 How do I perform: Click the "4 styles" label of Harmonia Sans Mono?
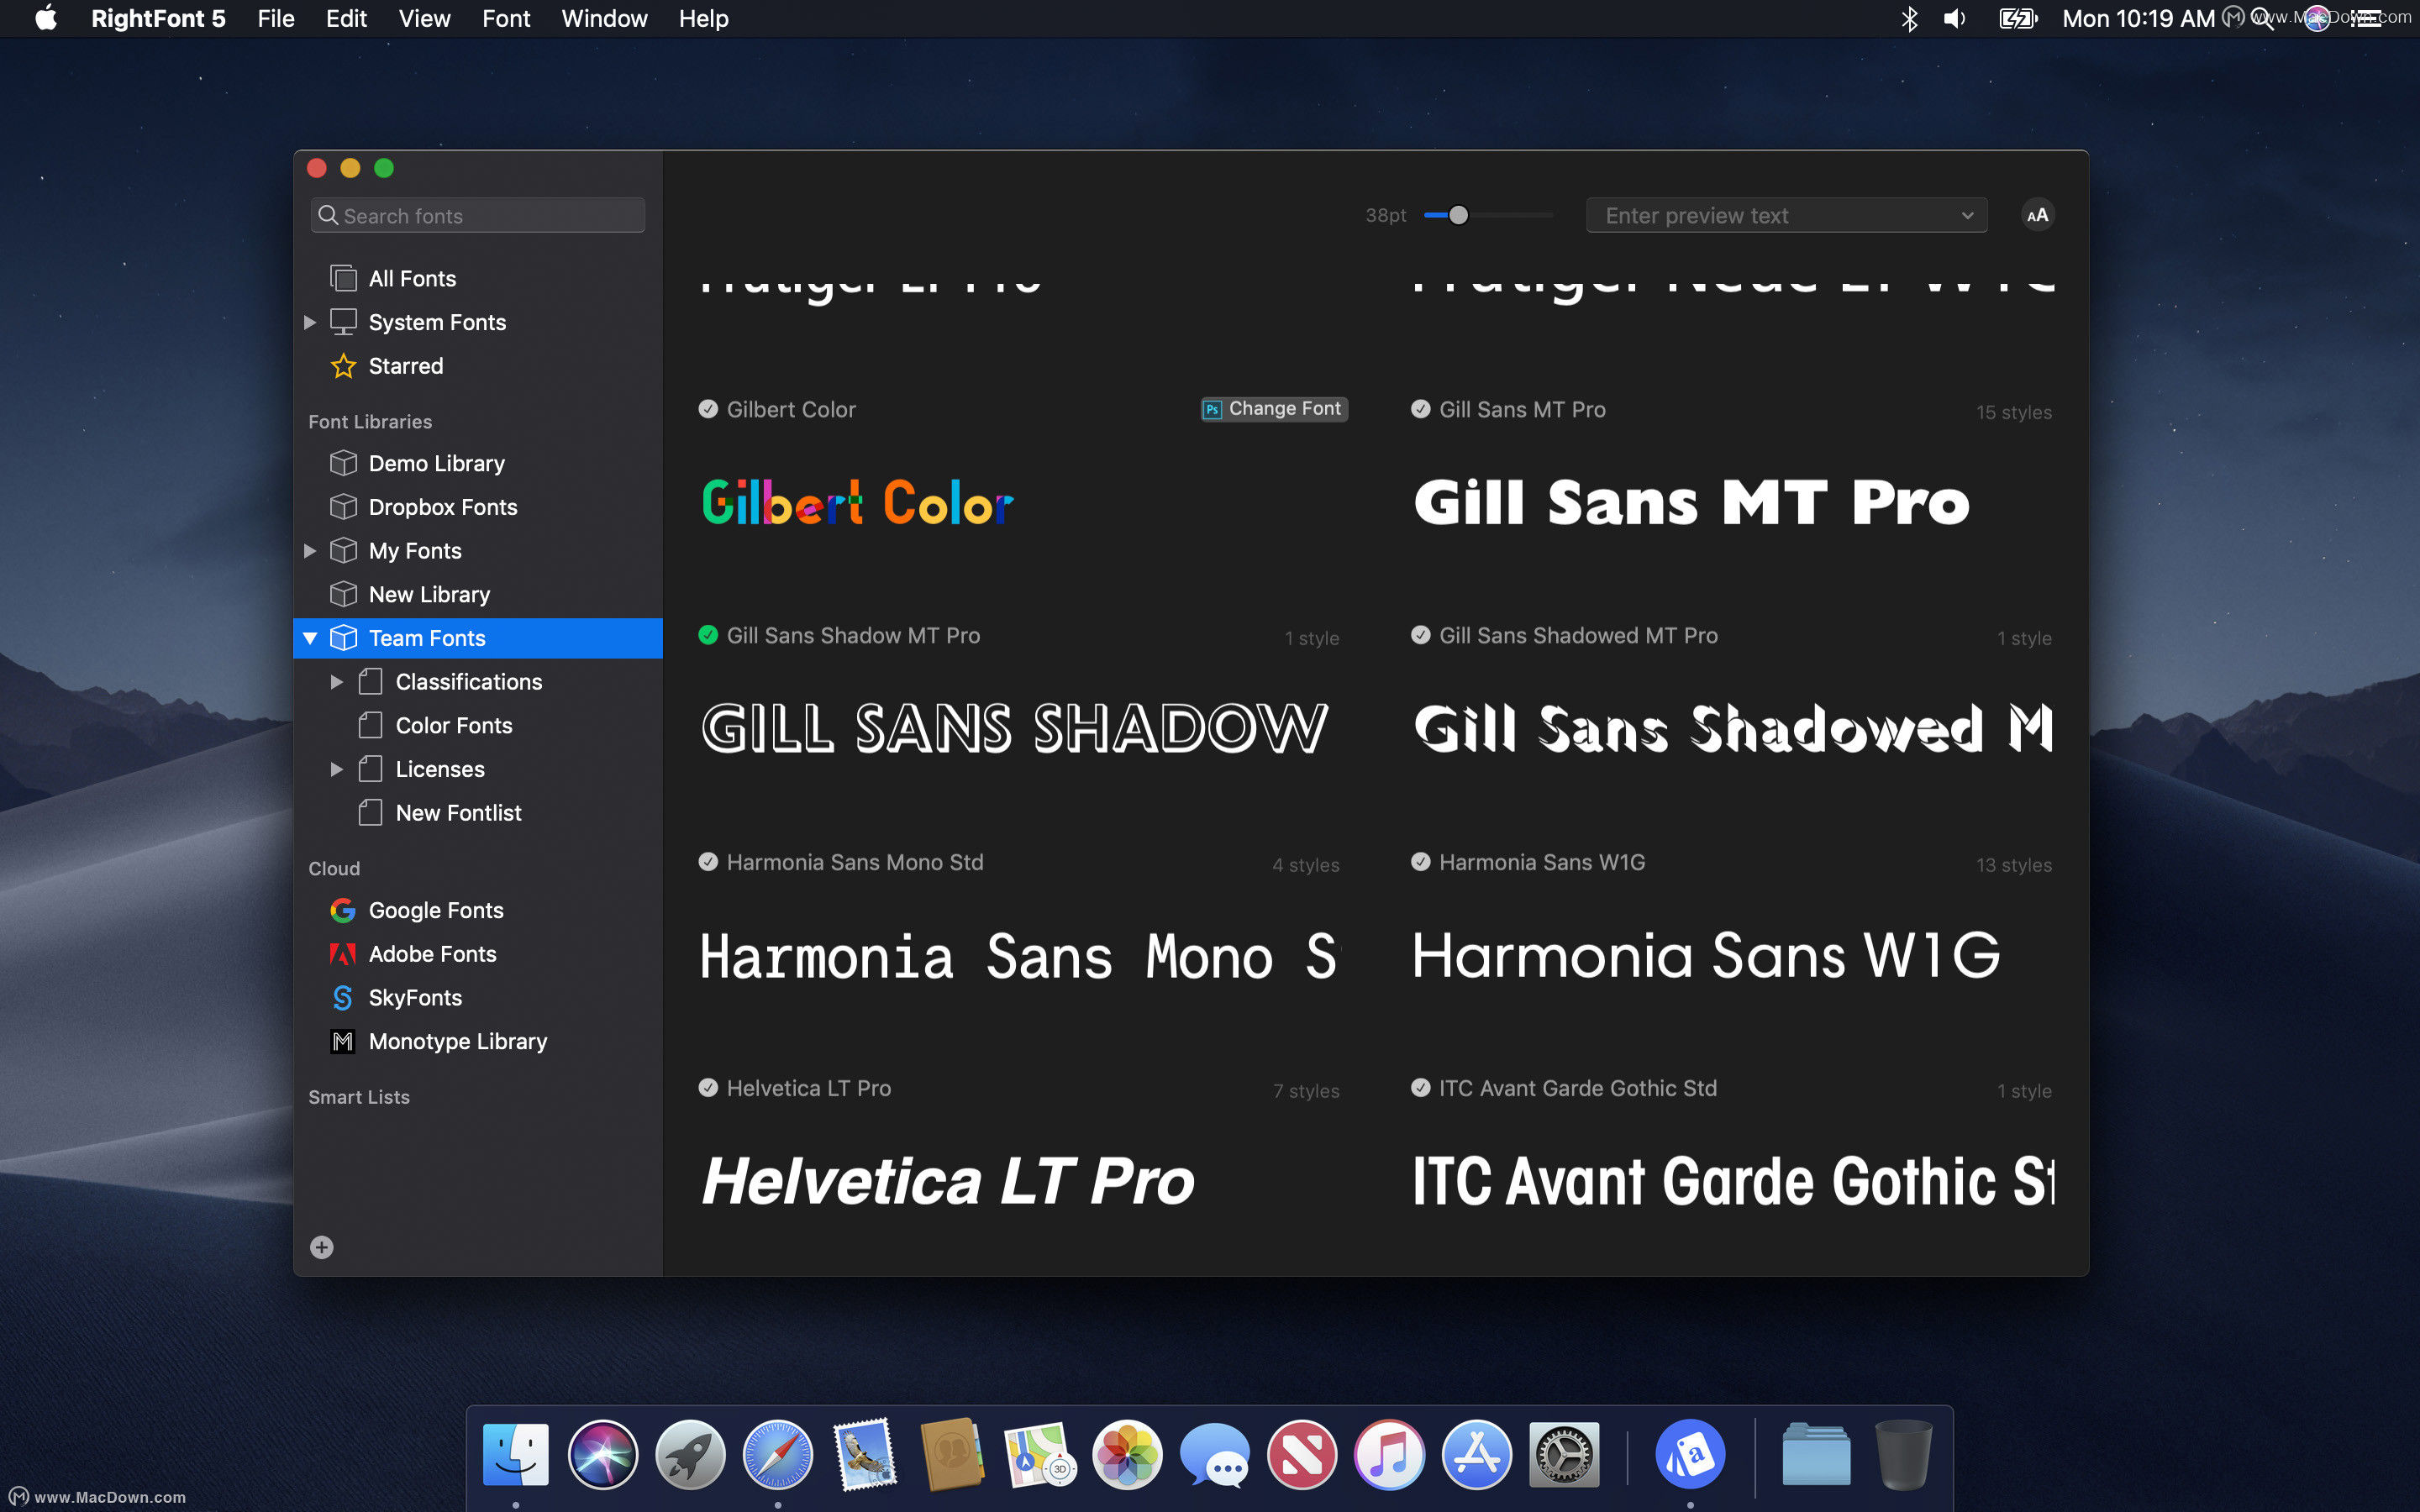[1305, 865]
